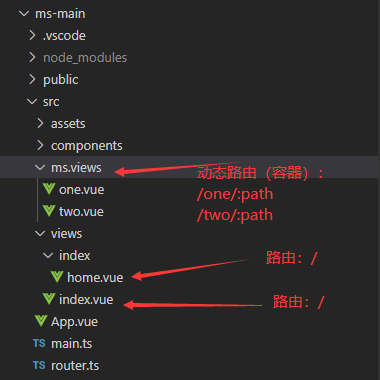Expand the public folder chevron
Viewport: 380px width, 380px height.
tap(32, 79)
